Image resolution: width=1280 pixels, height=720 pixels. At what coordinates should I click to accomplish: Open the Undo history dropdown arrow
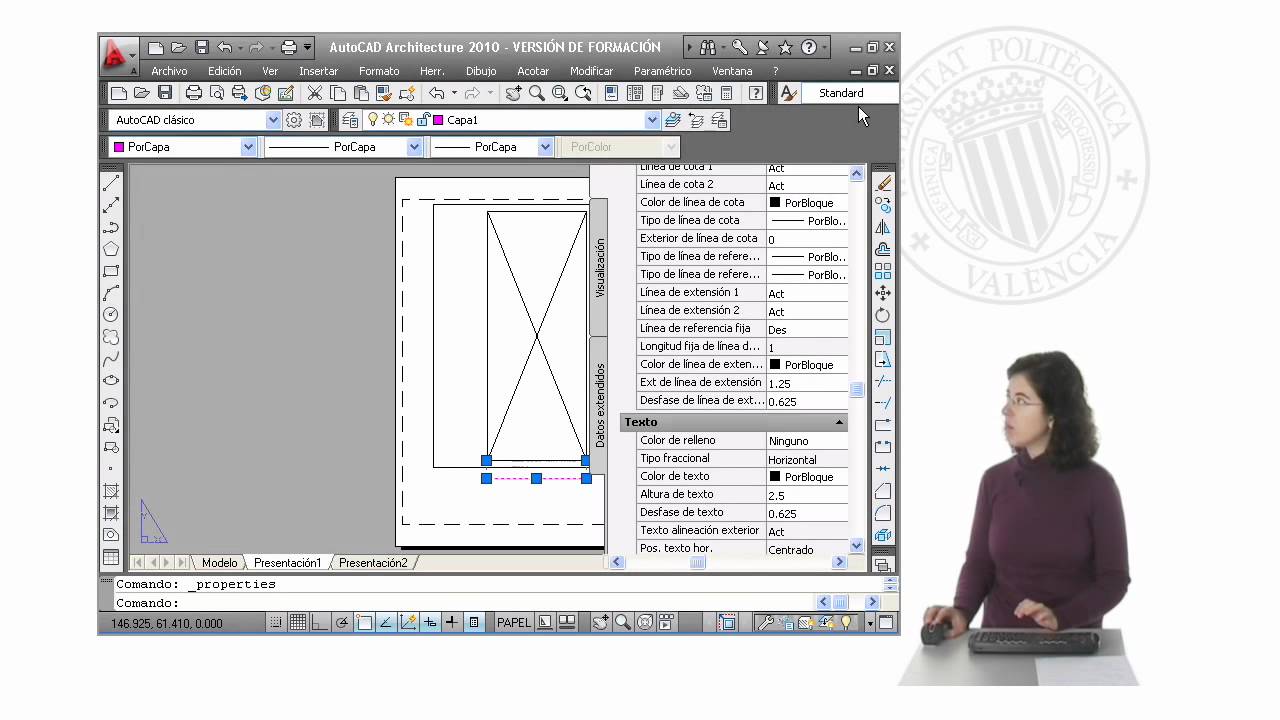(454, 93)
